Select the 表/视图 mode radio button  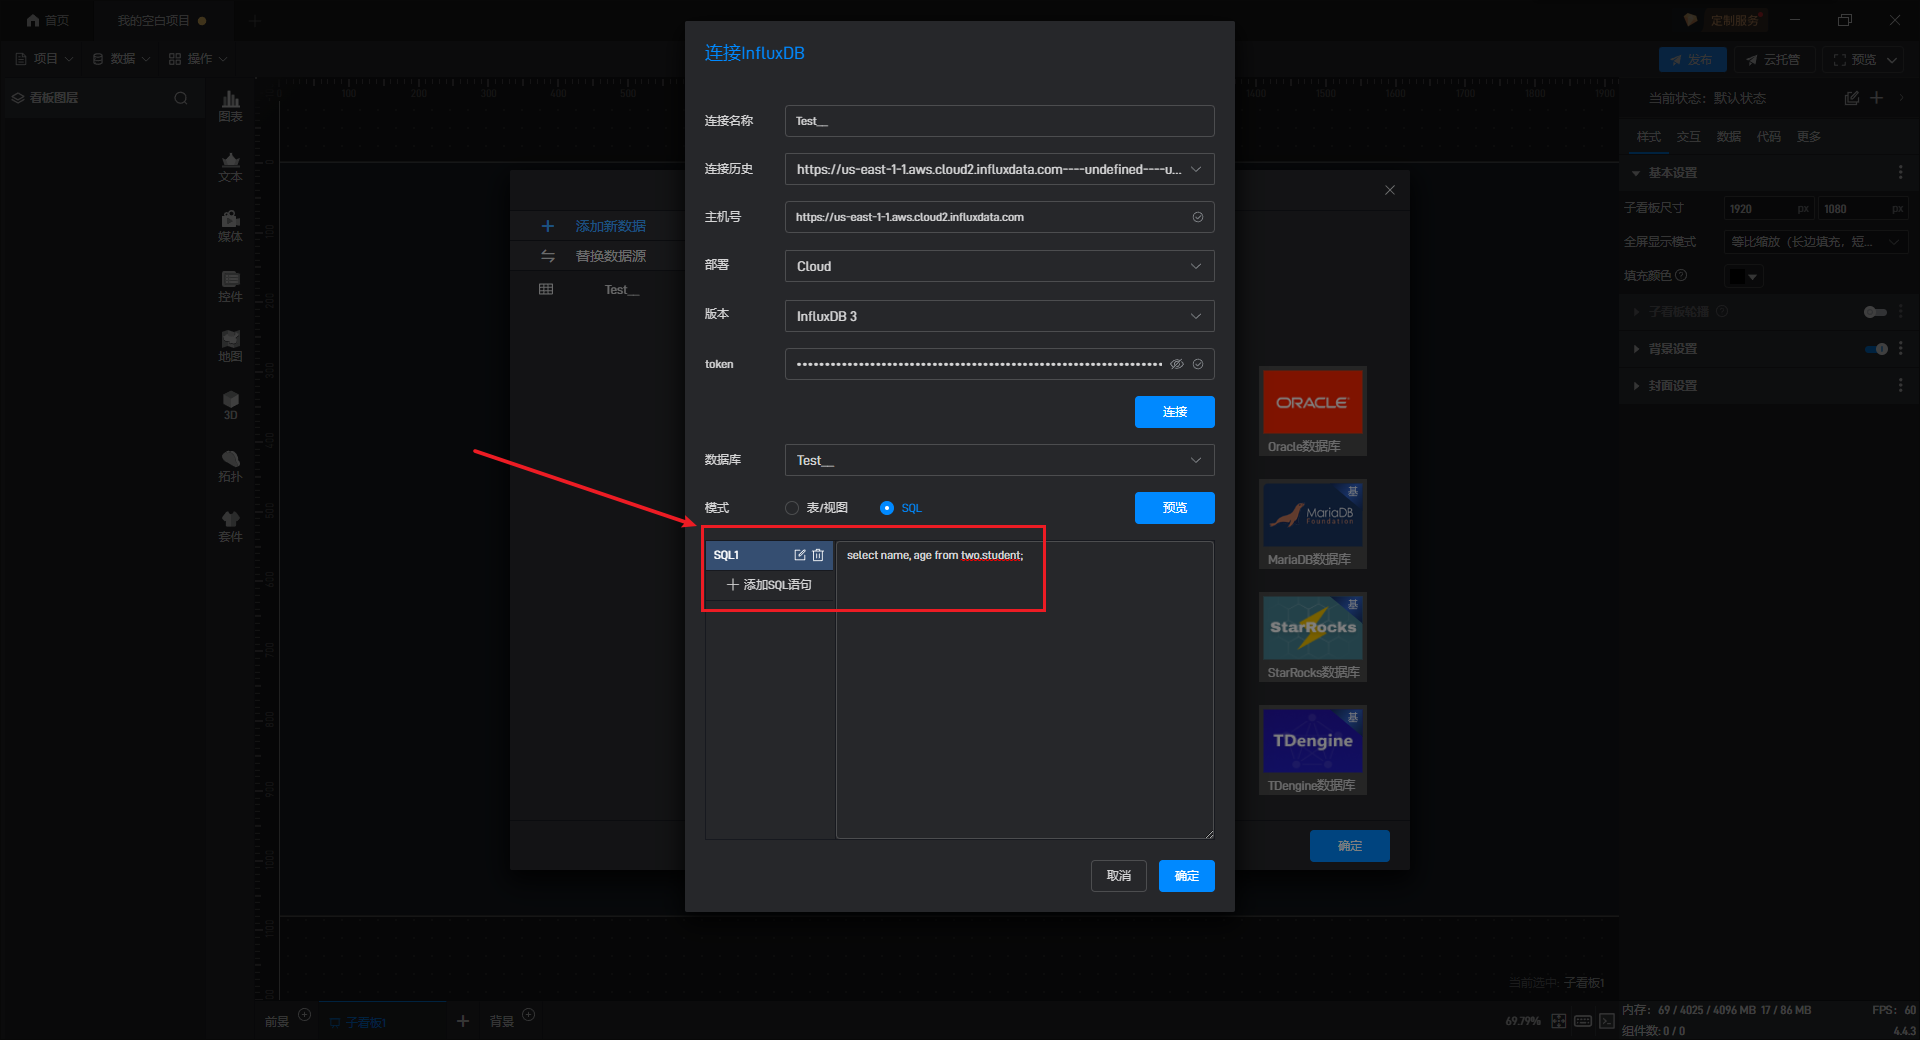point(792,508)
